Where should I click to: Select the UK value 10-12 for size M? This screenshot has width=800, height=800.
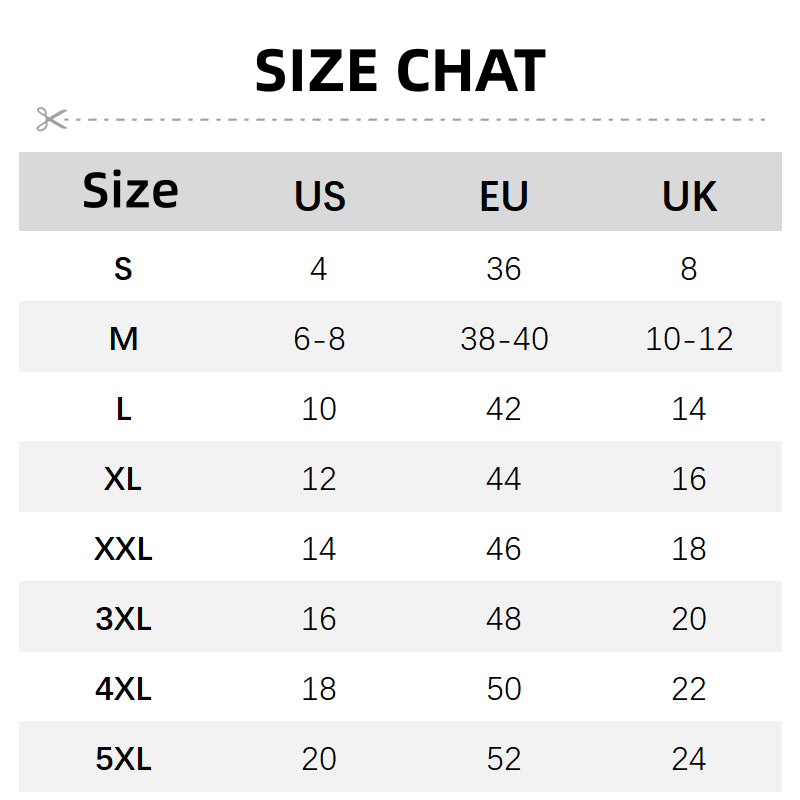[689, 339]
